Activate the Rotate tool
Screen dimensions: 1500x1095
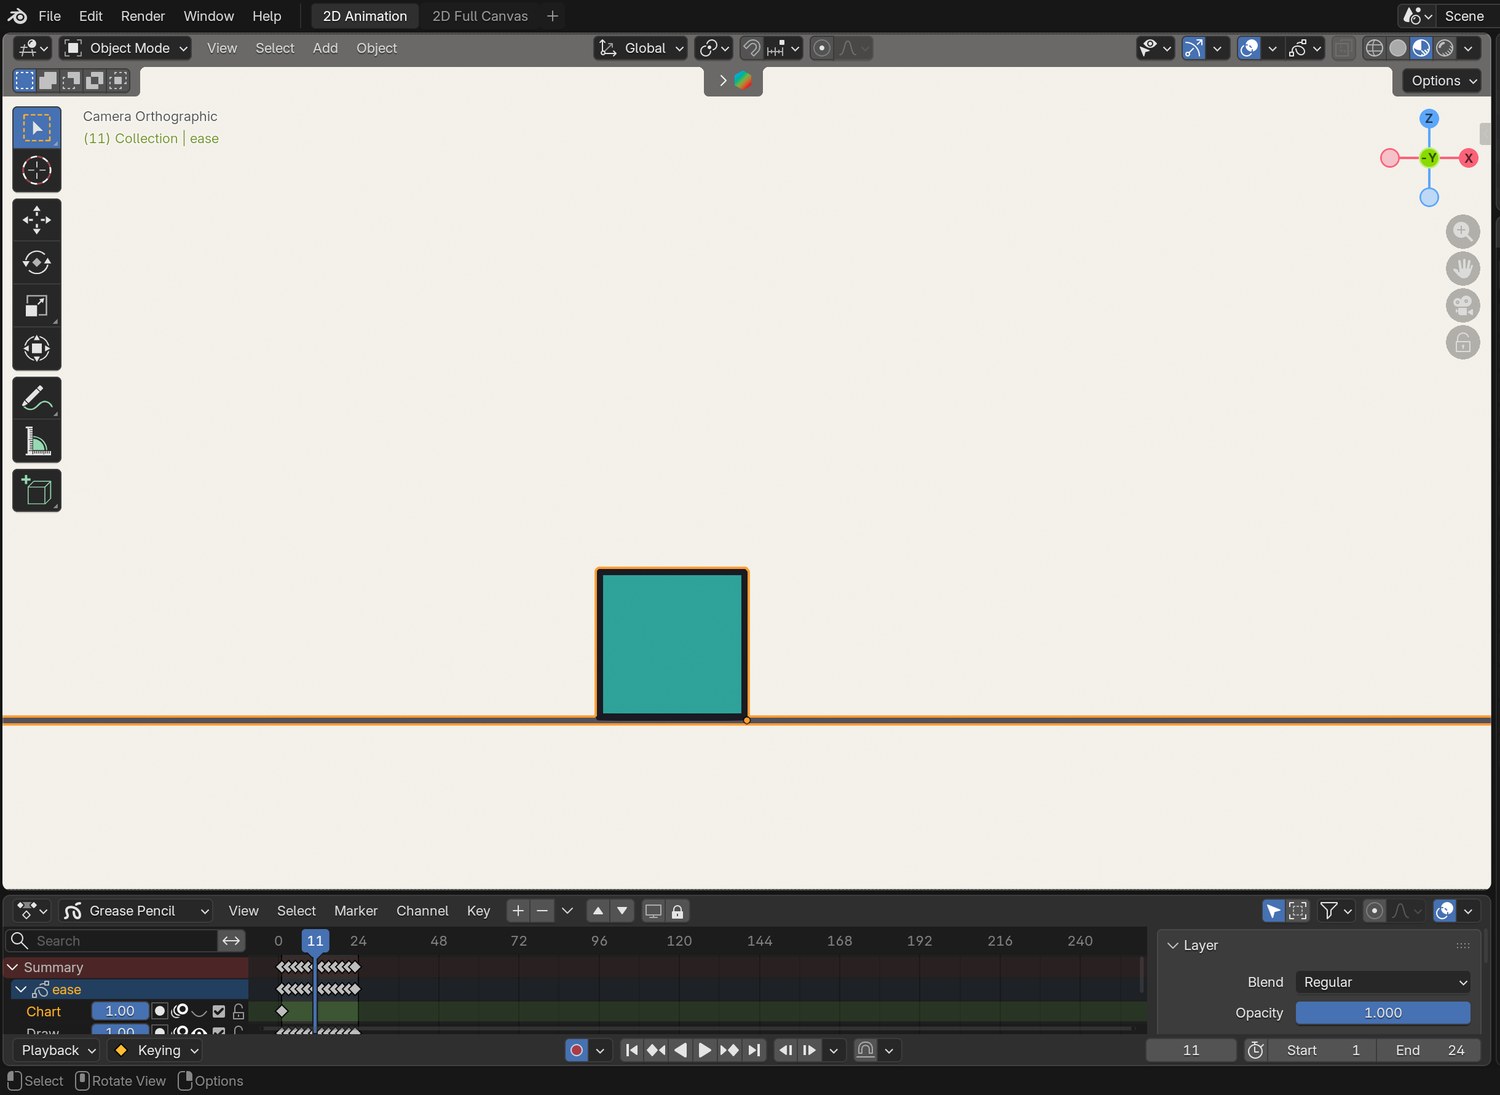pos(37,263)
